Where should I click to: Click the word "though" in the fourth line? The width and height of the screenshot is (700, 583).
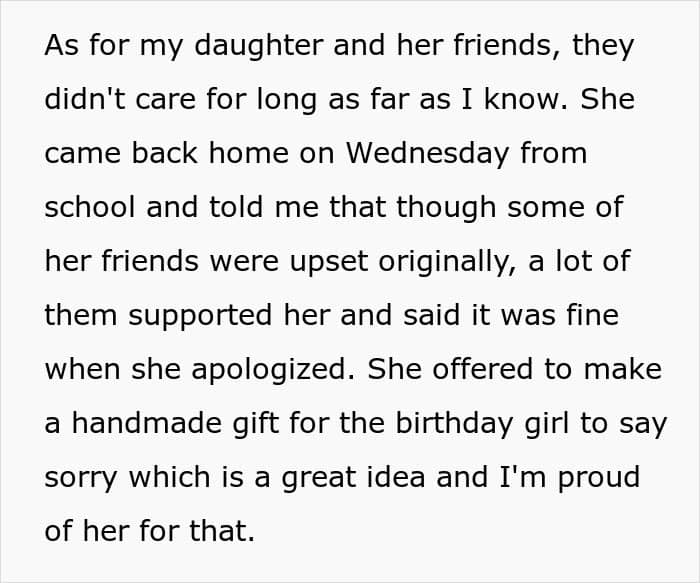[446, 208]
